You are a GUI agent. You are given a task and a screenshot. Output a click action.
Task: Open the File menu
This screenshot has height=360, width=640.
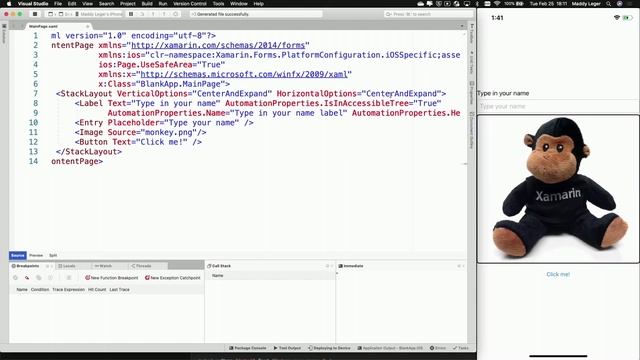(58, 4)
